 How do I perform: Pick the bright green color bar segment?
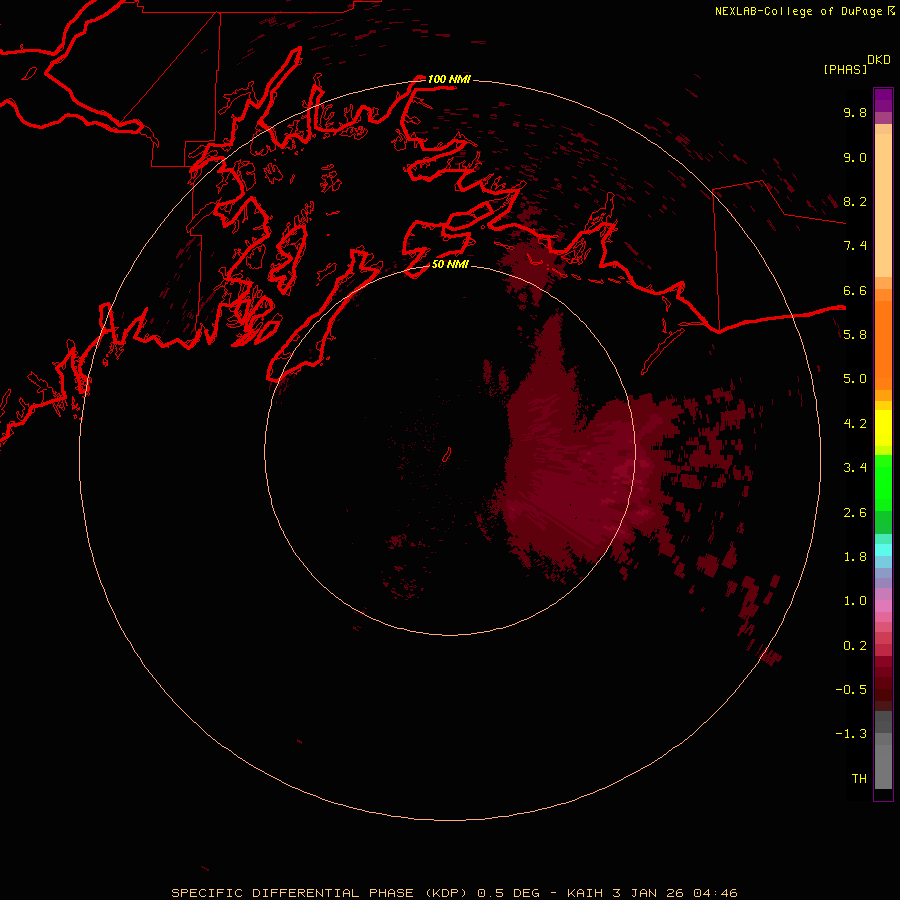(x=883, y=482)
